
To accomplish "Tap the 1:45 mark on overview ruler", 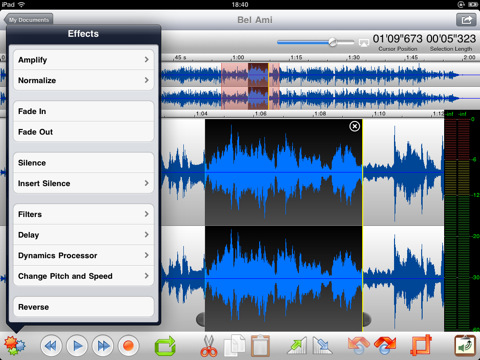I will (x=412, y=58).
